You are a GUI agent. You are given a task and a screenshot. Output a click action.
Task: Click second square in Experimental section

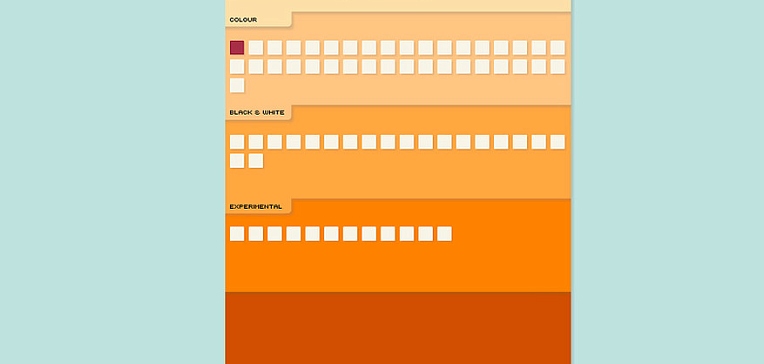256,233
